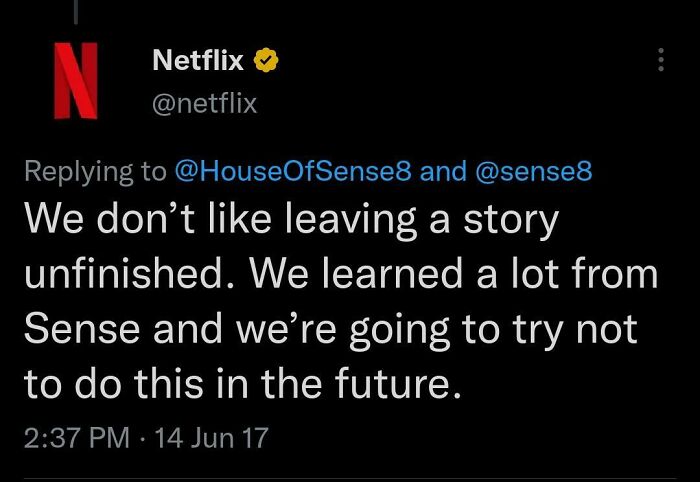700x482 pixels.
Task: Open the Netflix display name profile link
Action: [x=197, y=61]
